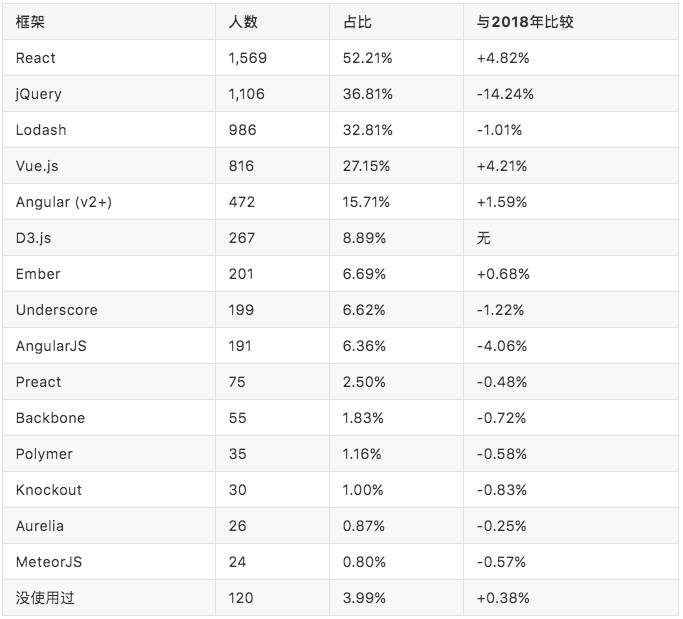
Task: Select the jQuery row name
Action: pos(39,94)
